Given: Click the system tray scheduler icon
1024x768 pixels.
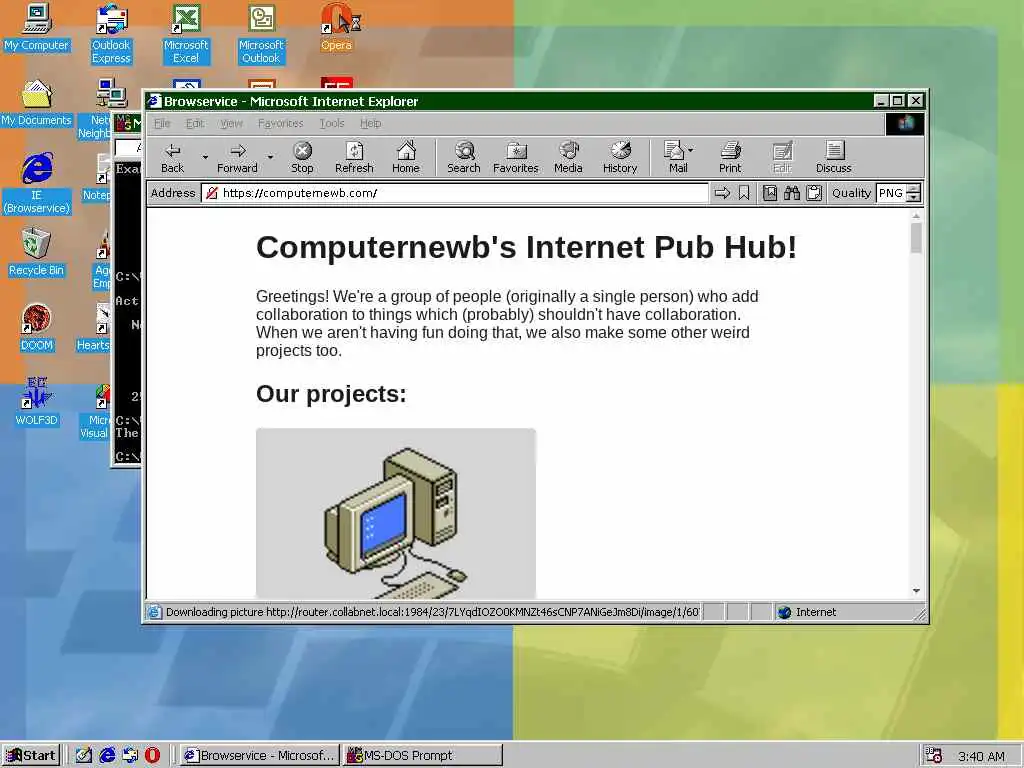Looking at the screenshot, I should tap(934, 756).
